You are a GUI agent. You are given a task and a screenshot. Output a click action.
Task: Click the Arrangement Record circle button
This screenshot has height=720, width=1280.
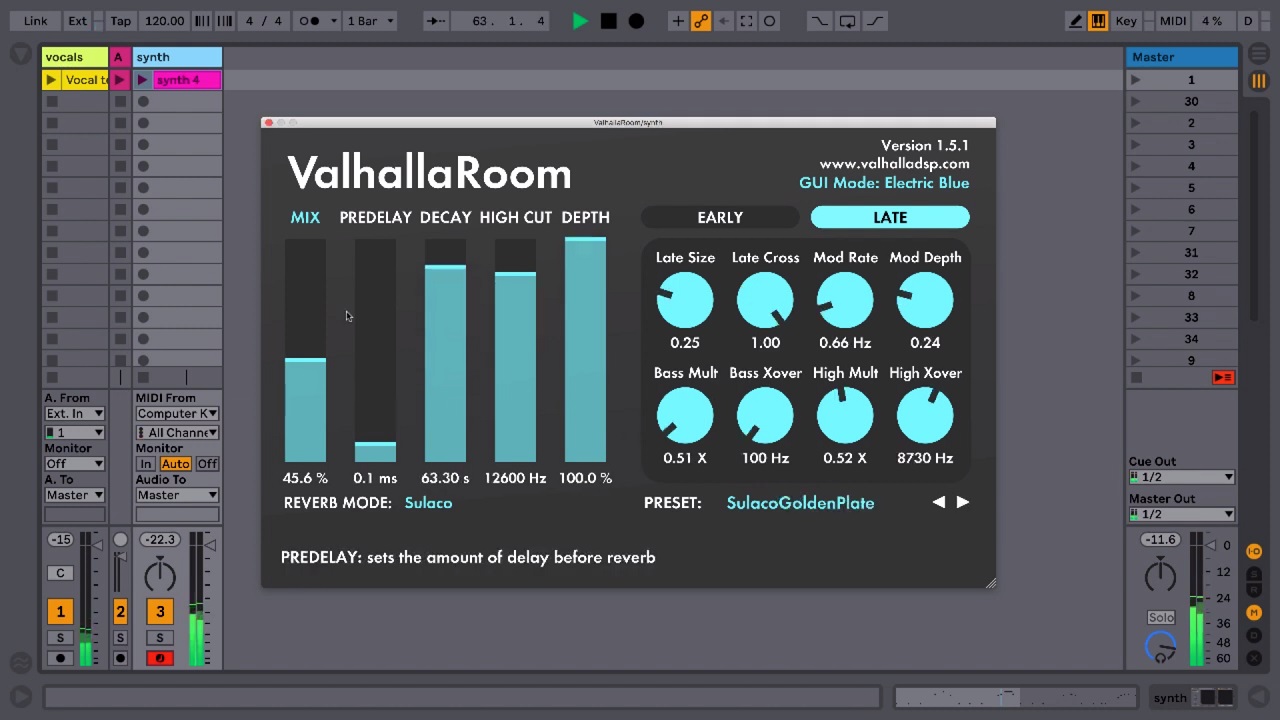click(x=636, y=21)
